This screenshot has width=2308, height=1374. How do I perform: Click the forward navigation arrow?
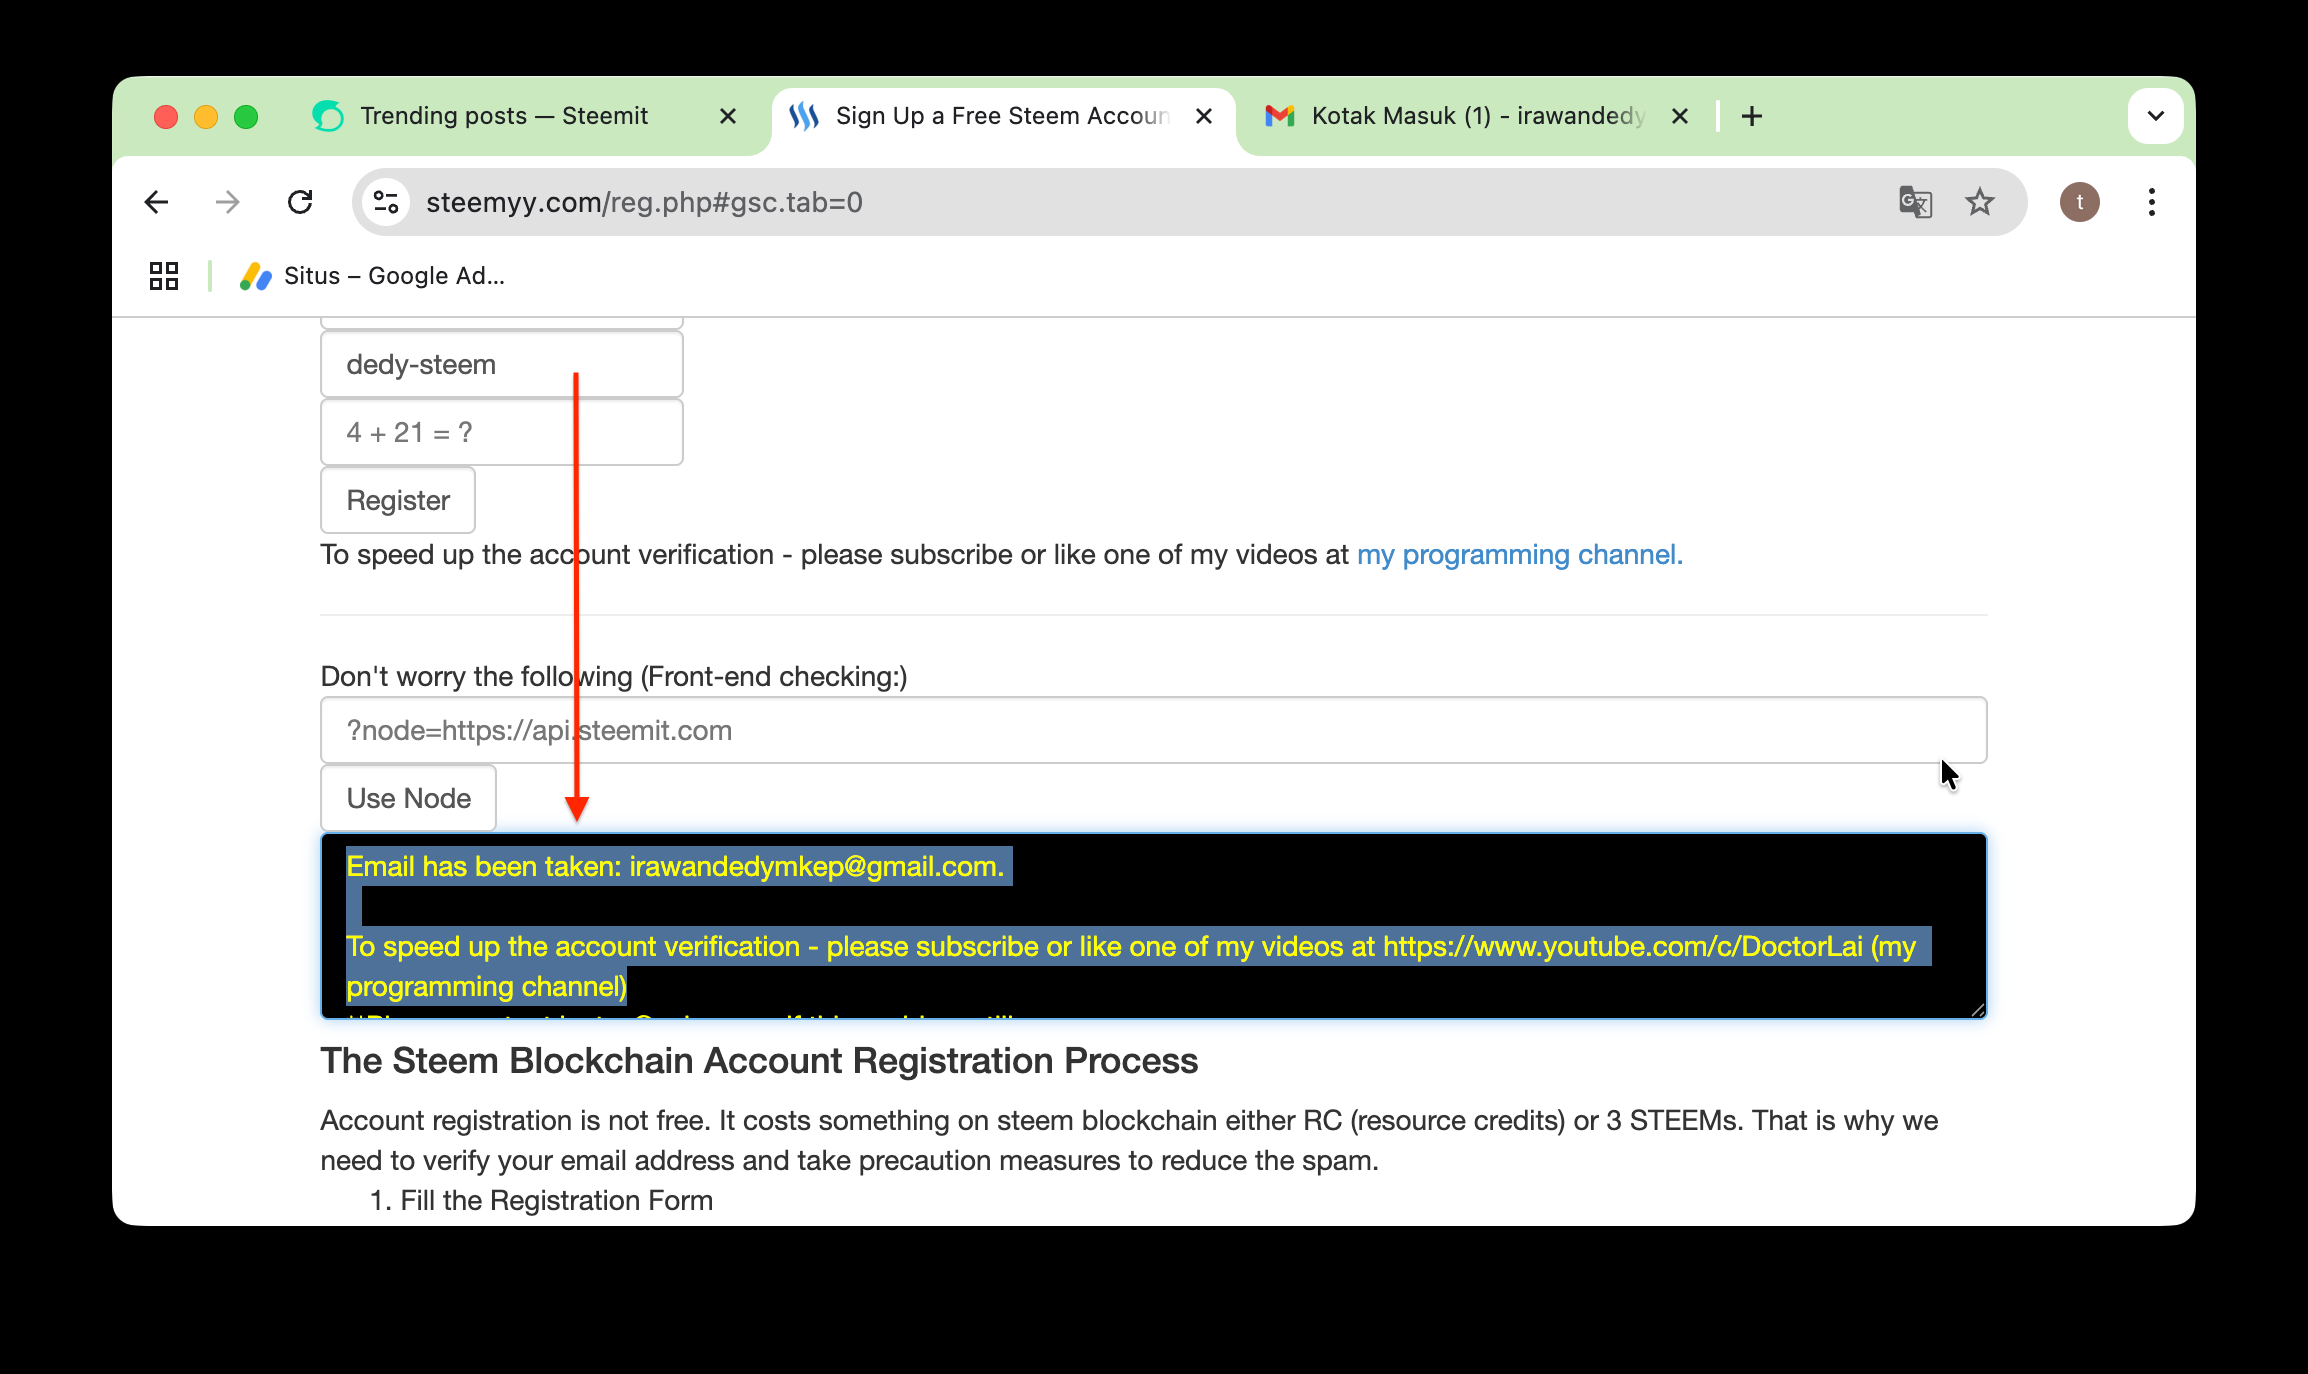(228, 202)
